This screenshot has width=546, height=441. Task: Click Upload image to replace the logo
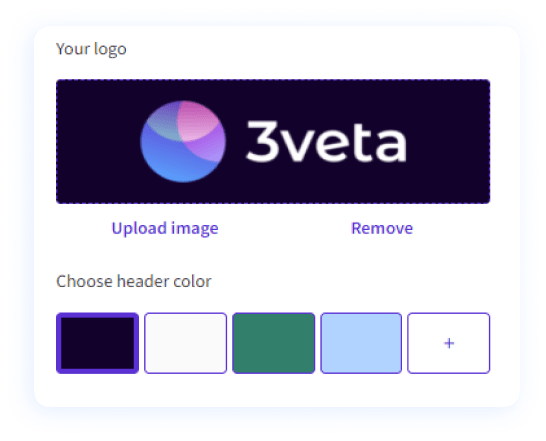[x=165, y=229]
